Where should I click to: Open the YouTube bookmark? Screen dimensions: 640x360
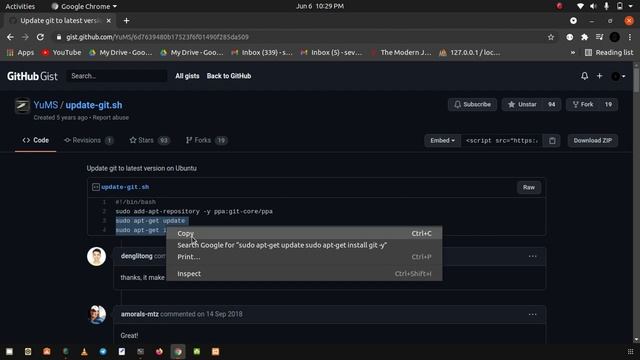[x=61, y=53]
